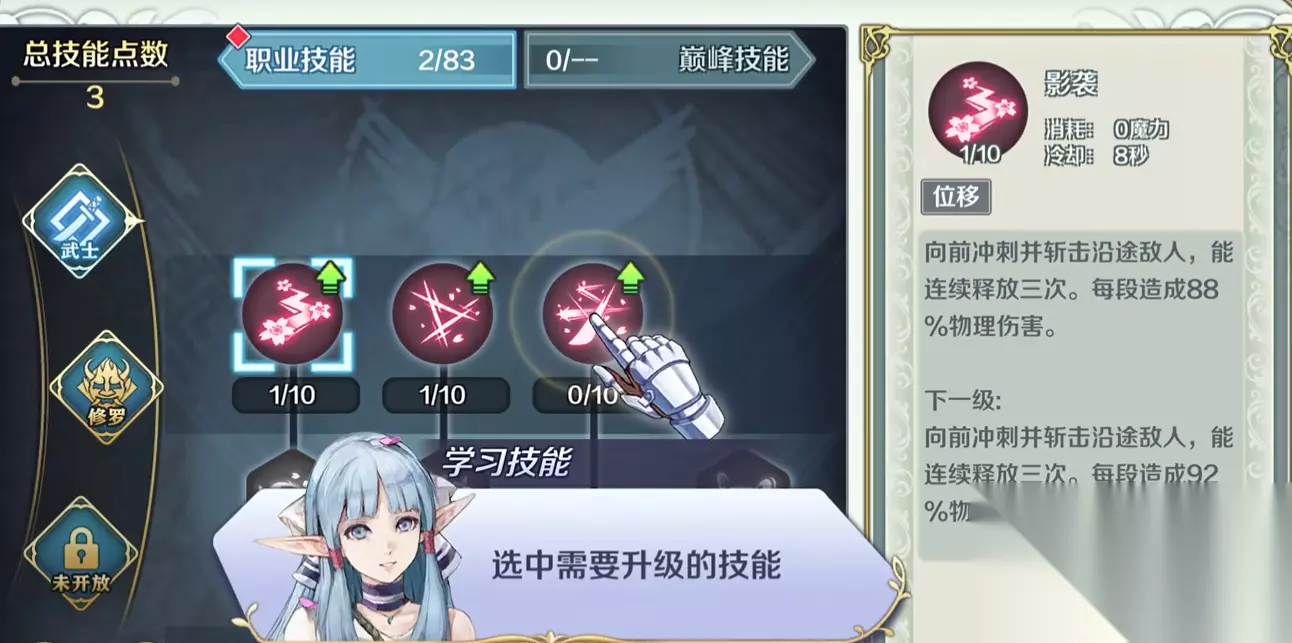Tap the green upgrade arrow on the third skill
Image resolution: width=1292 pixels, height=643 pixels.
630,276
